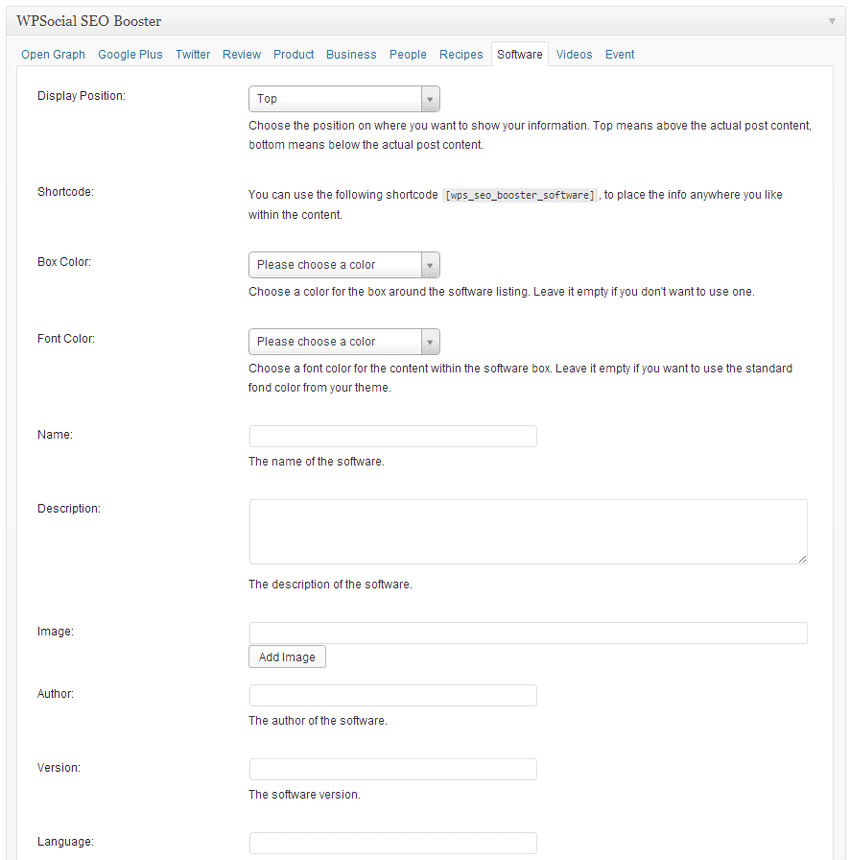Select the Twitter tab
850x860 pixels.
click(x=193, y=55)
